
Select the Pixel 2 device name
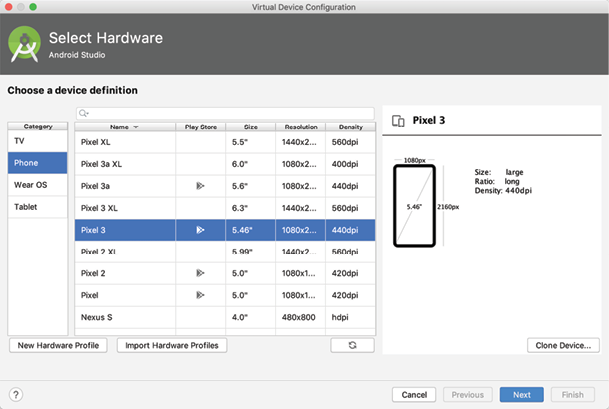[x=93, y=273]
